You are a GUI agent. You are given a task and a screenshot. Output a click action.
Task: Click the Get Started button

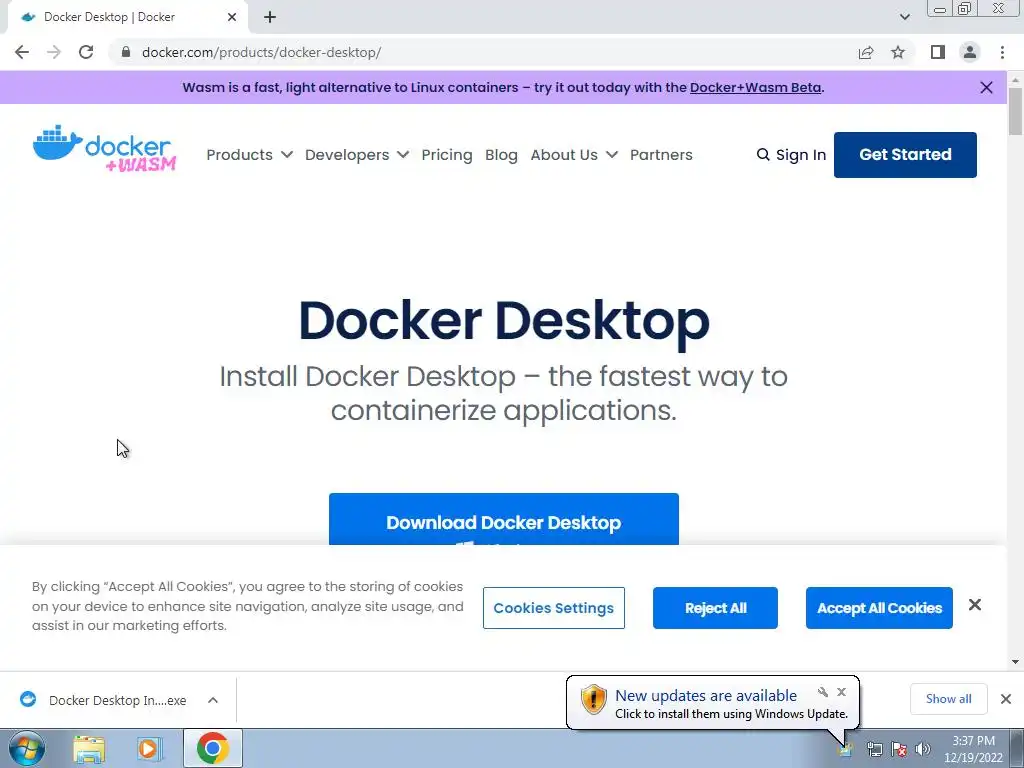coord(905,155)
